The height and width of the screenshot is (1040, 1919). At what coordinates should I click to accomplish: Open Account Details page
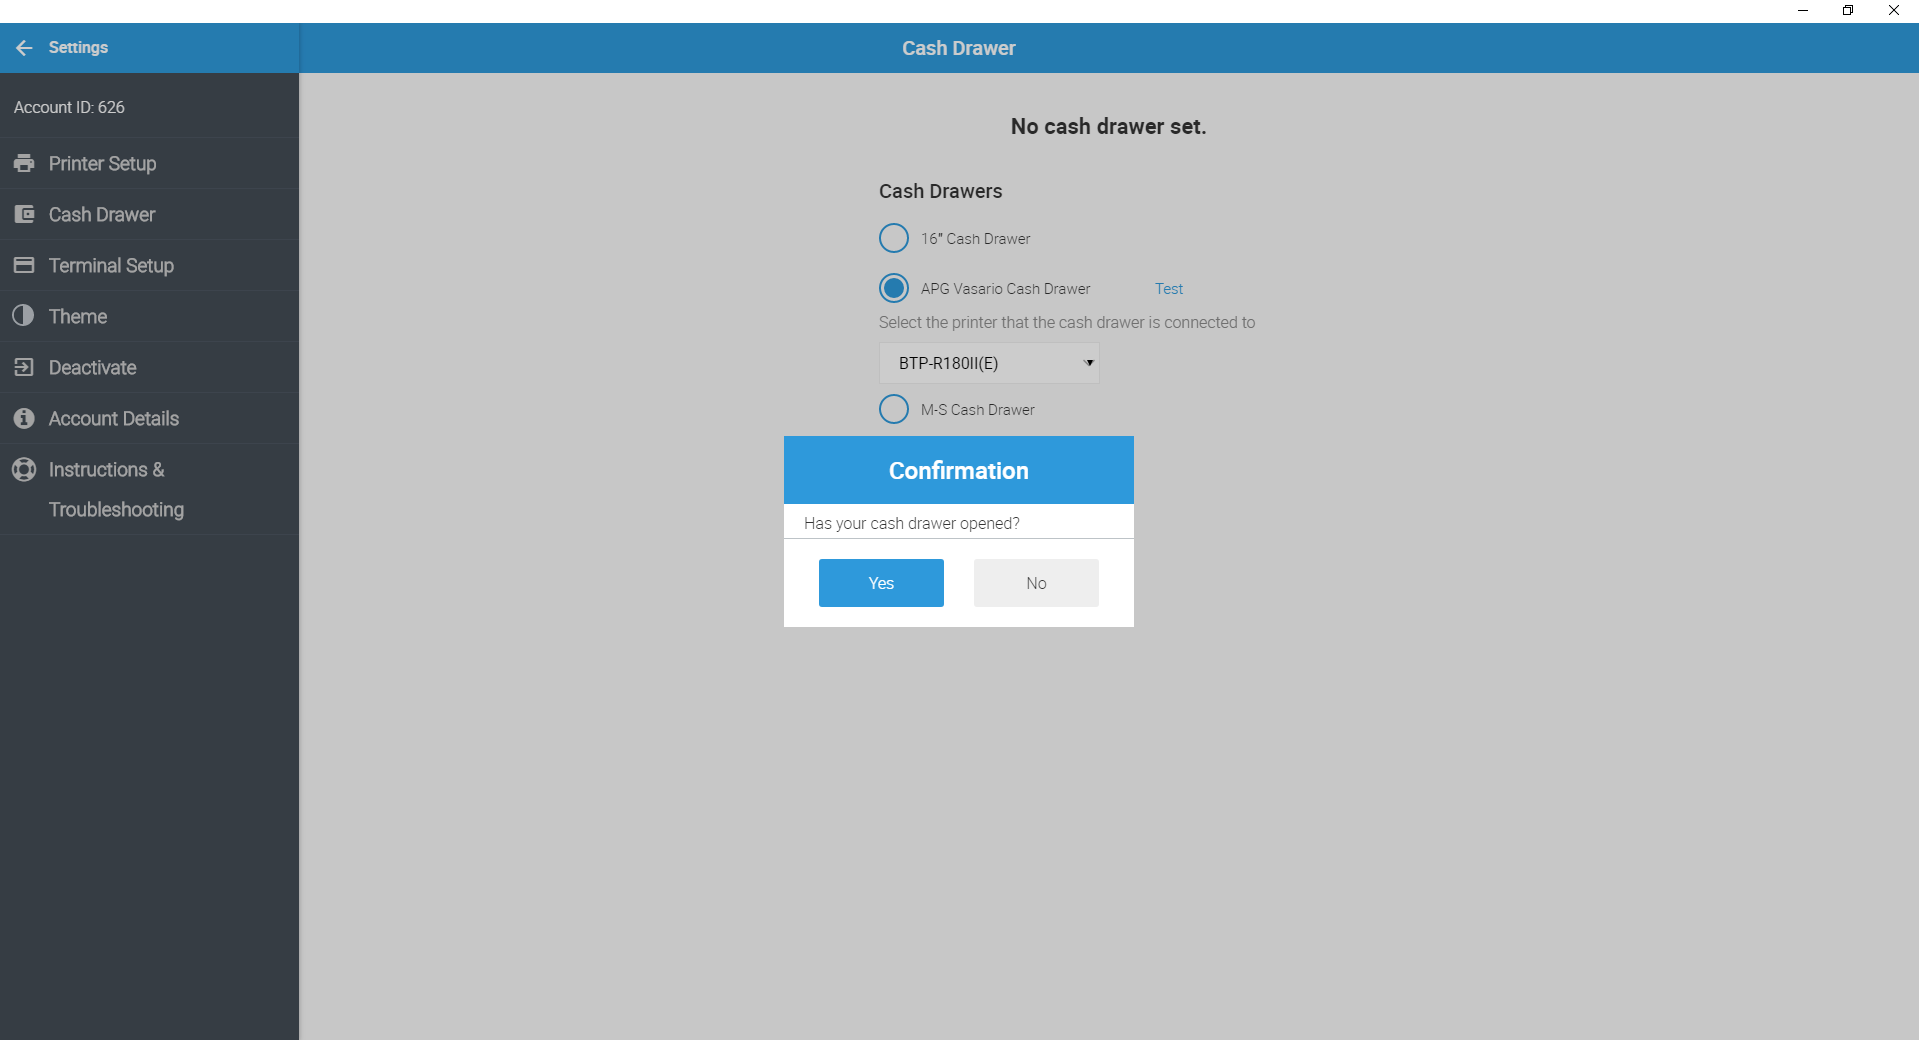pos(149,418)
